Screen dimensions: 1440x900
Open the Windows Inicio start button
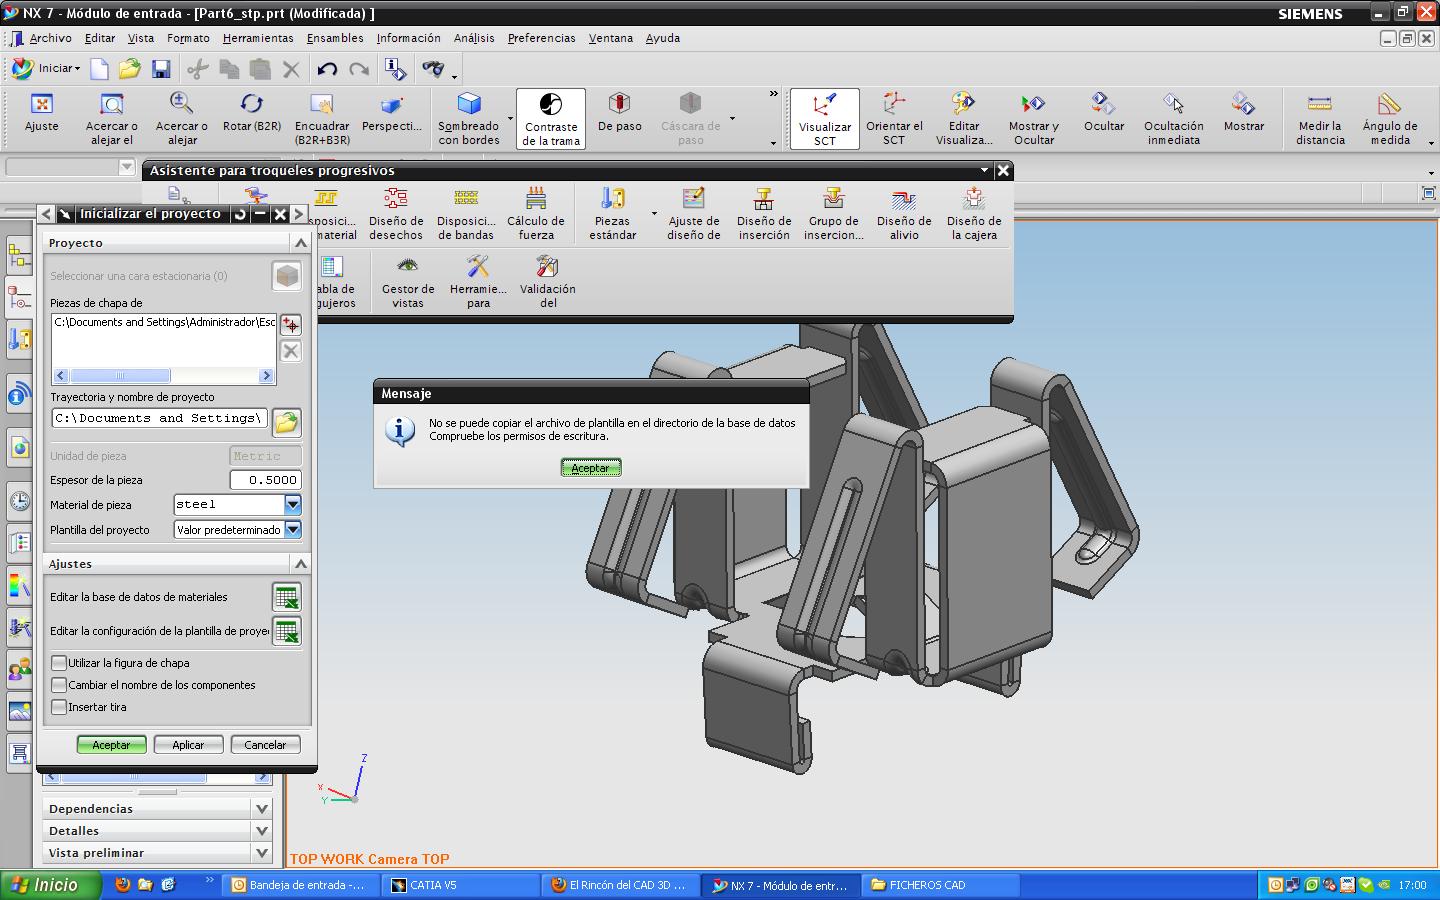(x=51, y=885)
